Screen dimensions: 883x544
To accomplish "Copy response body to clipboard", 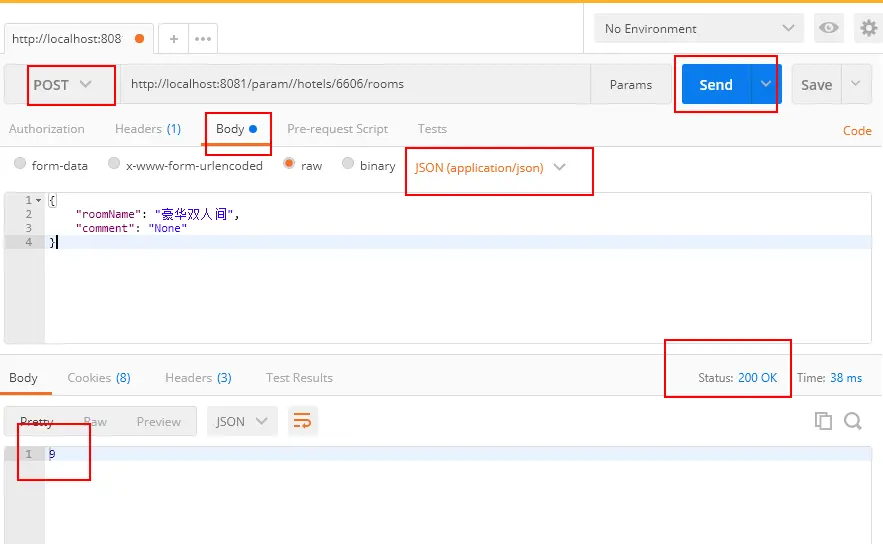I will click(823, 421).
